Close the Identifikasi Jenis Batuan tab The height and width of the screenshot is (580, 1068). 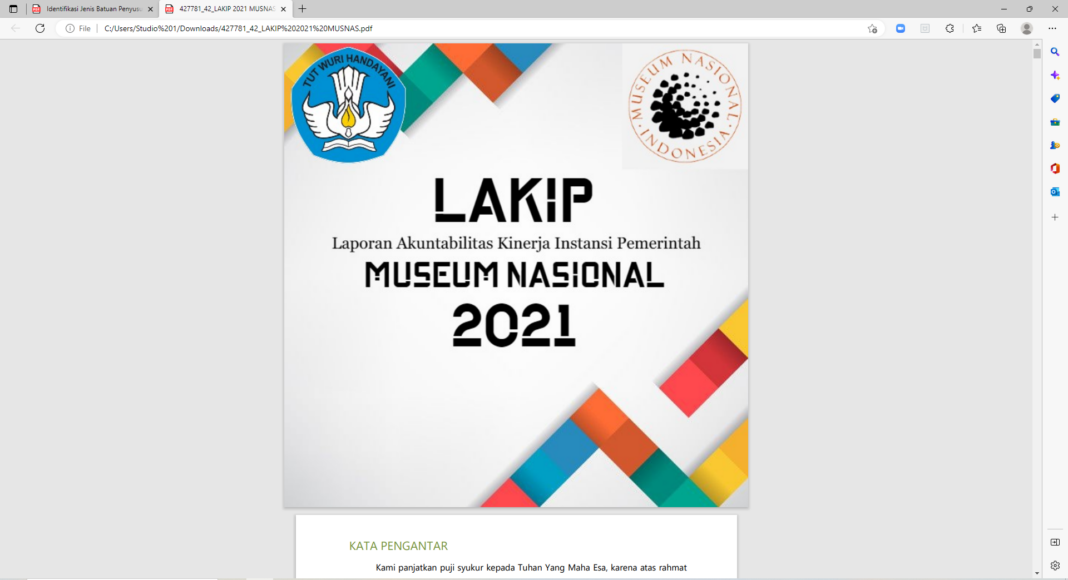tap(151, 9)
